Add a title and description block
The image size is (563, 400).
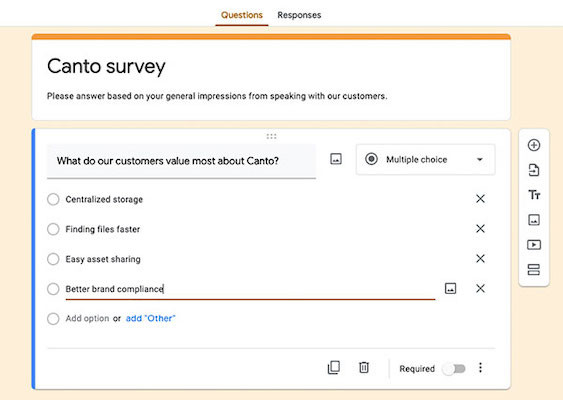534,195
